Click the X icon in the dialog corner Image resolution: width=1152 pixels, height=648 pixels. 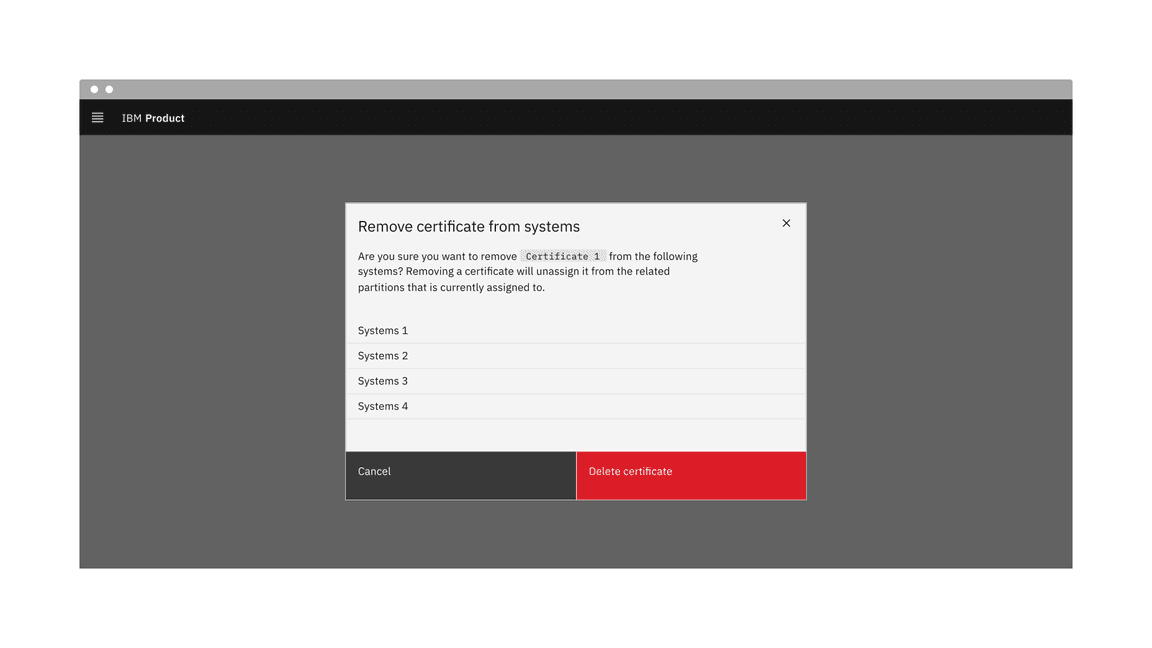[786, 223]
